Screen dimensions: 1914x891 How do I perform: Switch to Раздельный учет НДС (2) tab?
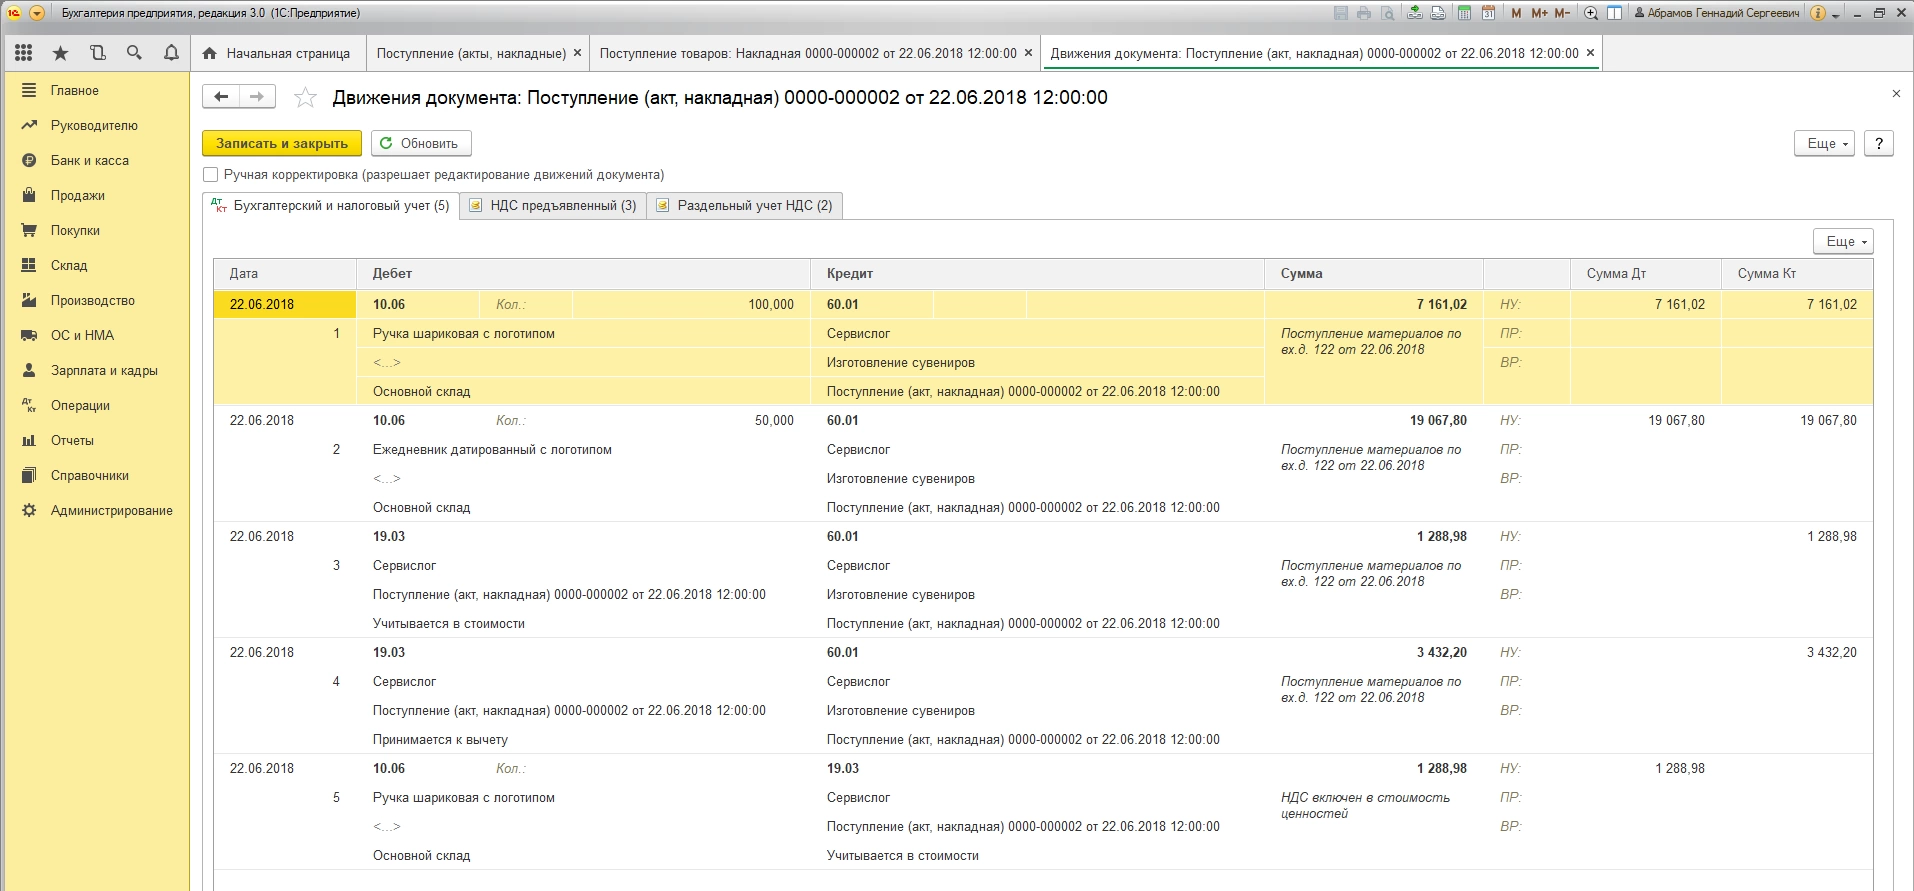(745, 205)
